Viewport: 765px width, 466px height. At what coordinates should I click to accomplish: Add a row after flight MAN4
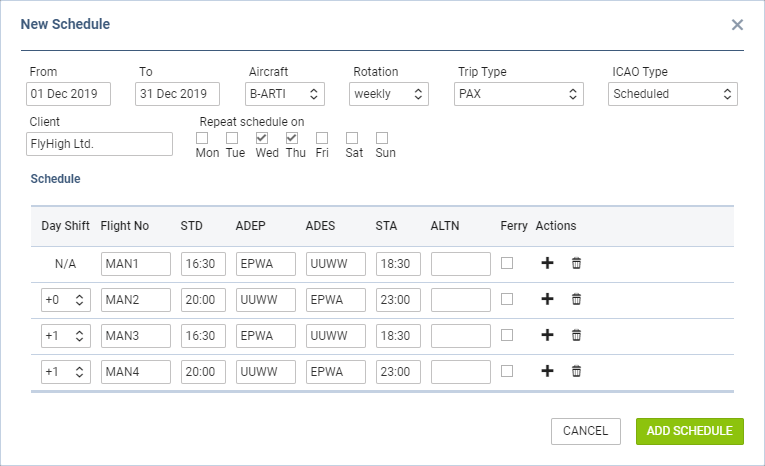[x=547, y=371]
